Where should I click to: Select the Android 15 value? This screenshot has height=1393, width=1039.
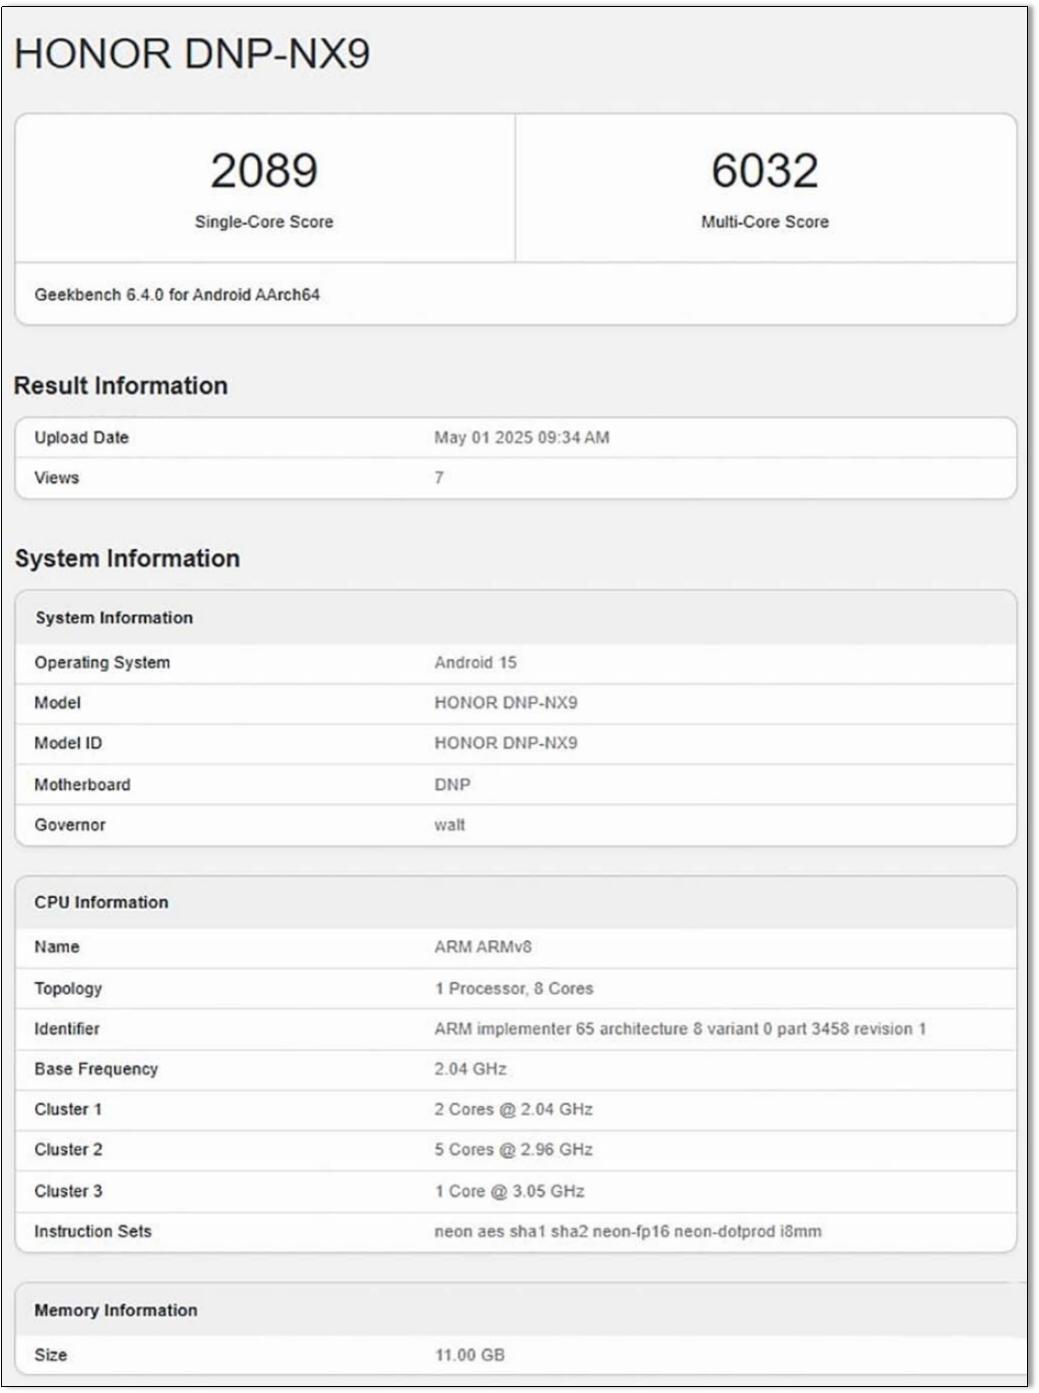point(476,663)
